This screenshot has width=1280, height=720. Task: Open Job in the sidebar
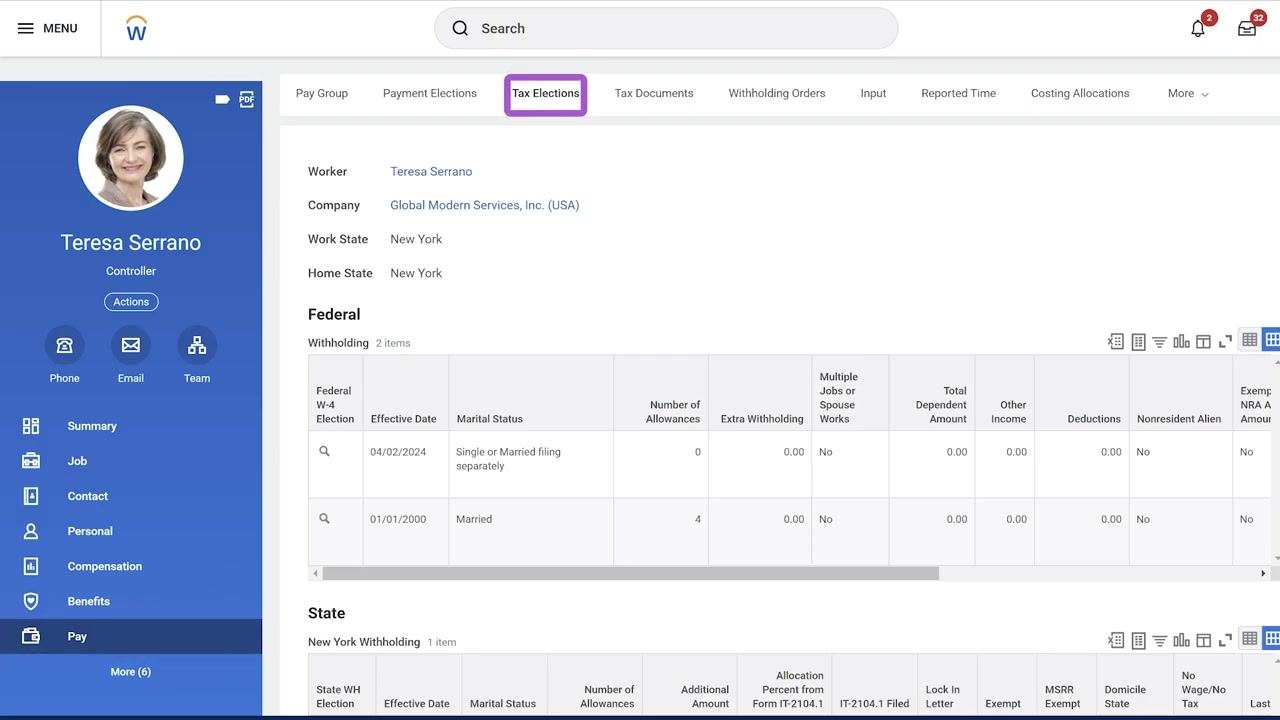click(131, 461)
